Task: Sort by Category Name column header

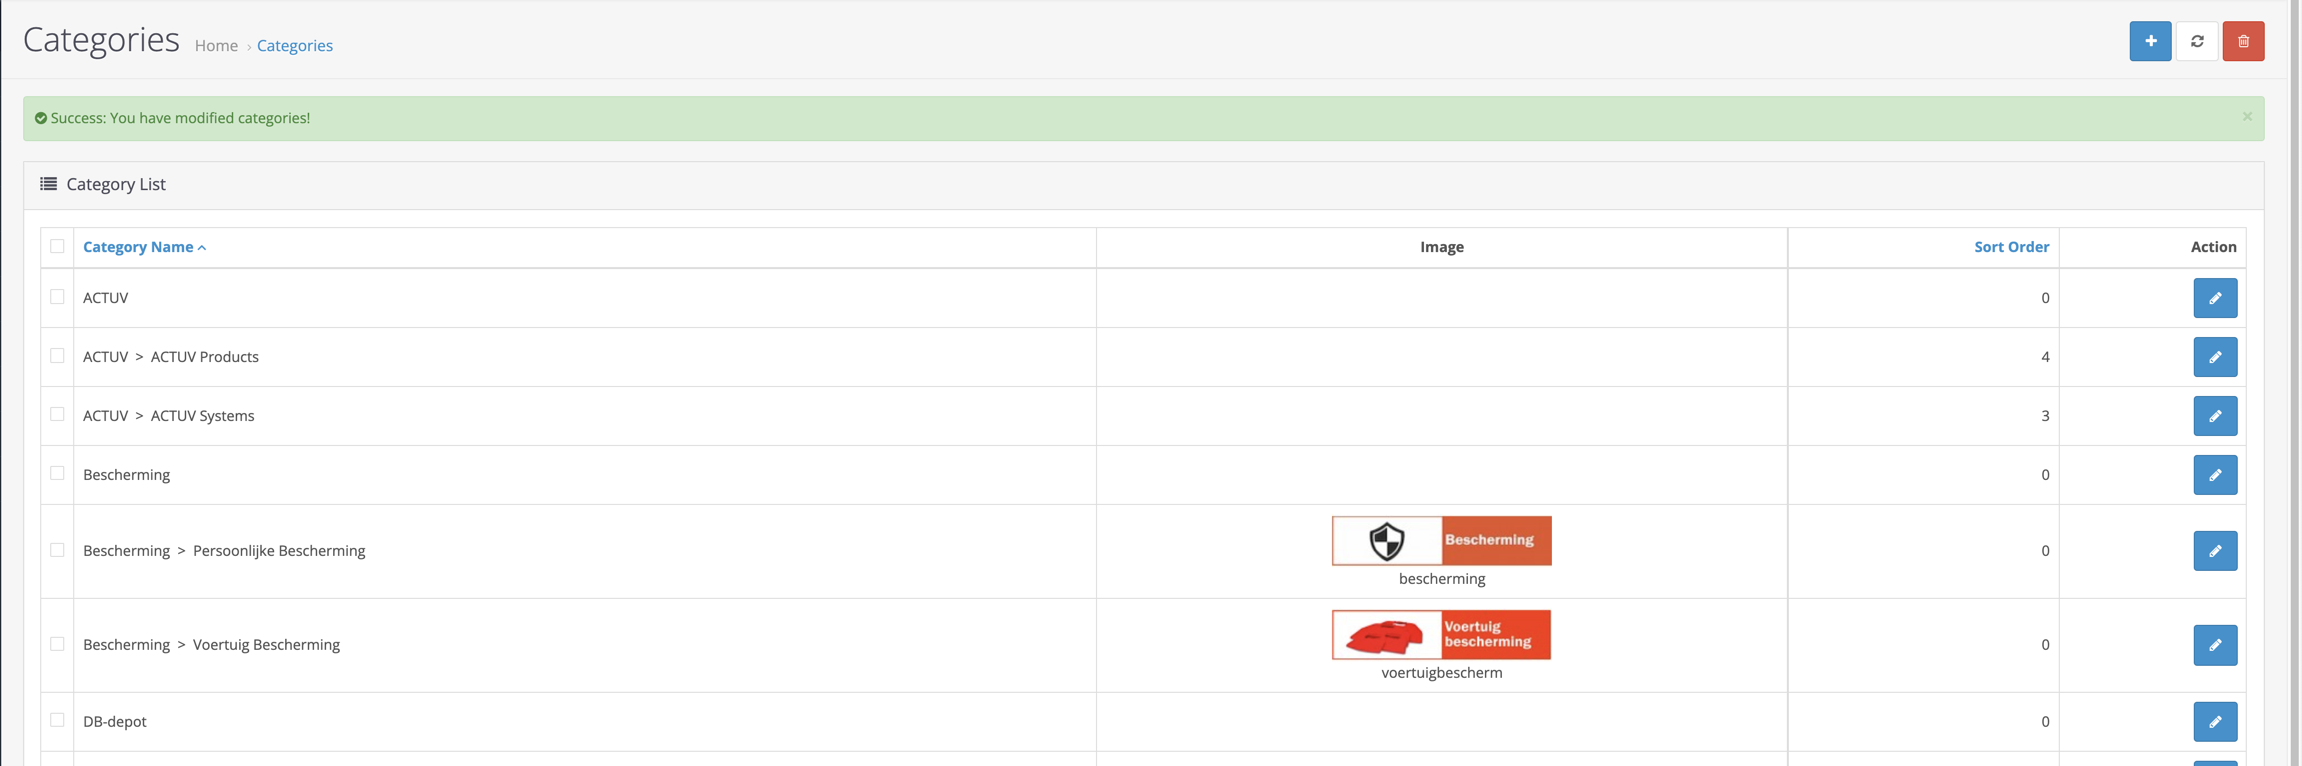Action: tap(144, 247)
